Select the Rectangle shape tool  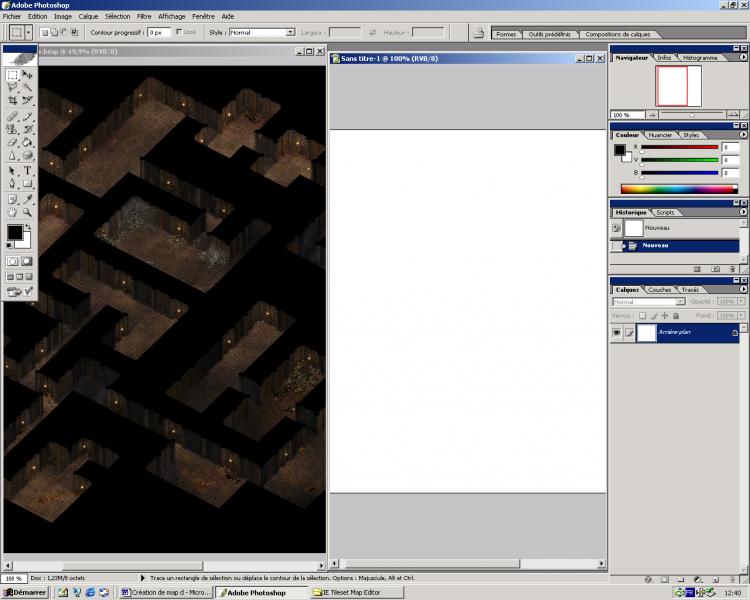click(x=27, y=184)
